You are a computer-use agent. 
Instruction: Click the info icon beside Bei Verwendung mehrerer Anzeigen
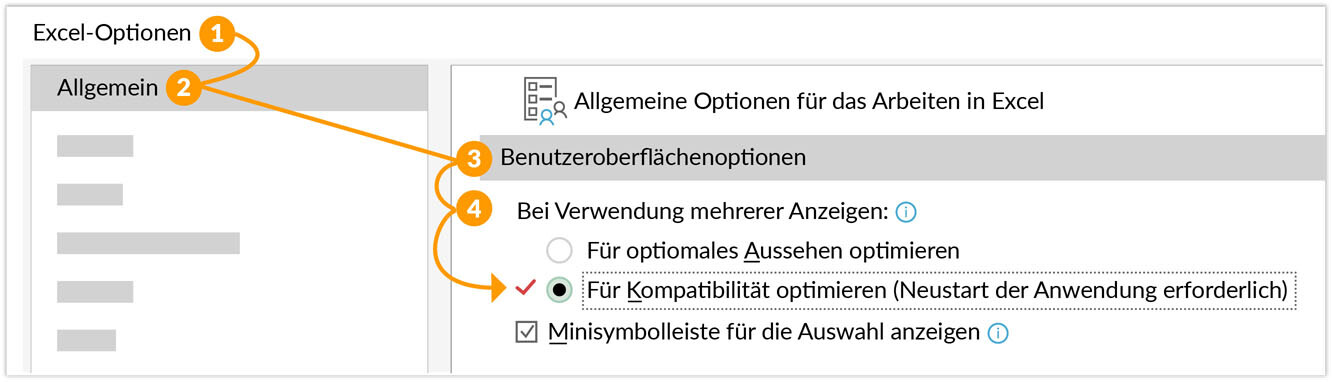coord(907,212)
